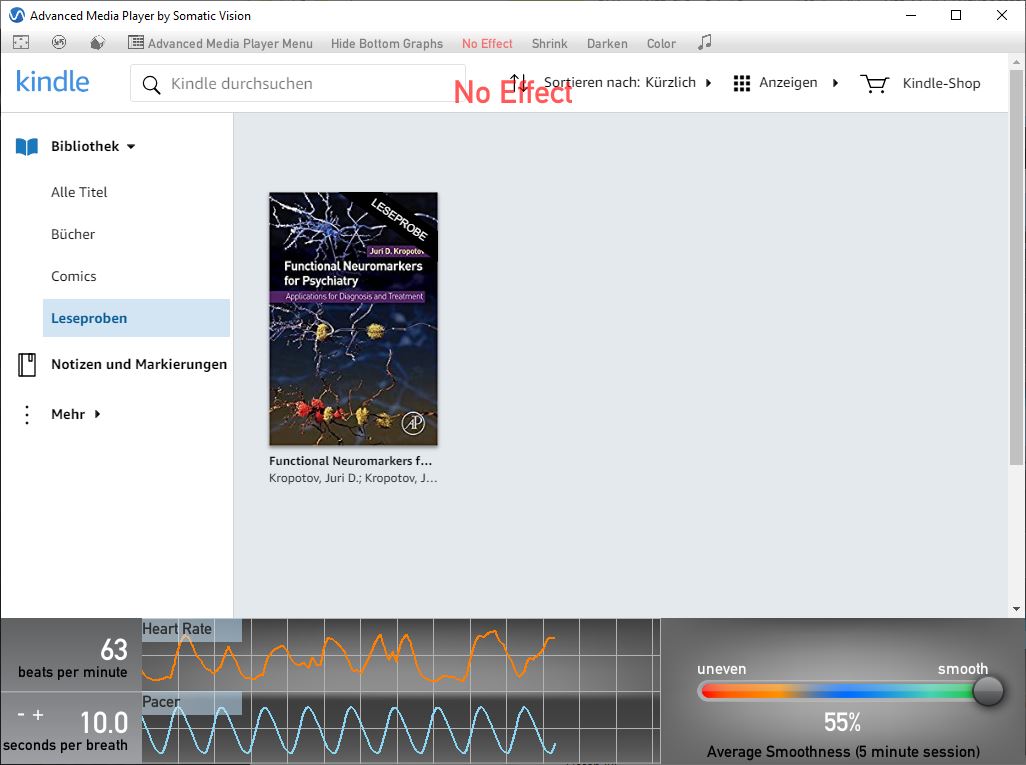Select the Color effect

pyautogui.click(x=661, y=43)
